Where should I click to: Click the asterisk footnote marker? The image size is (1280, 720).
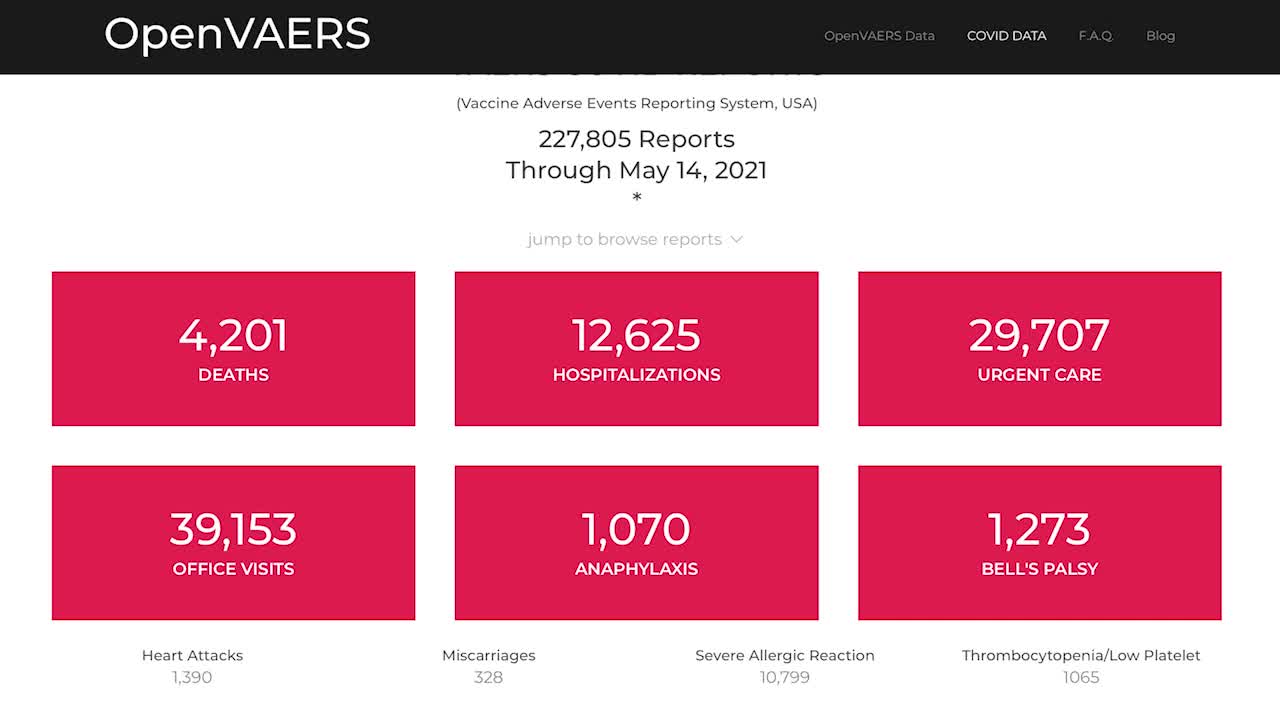coord(636,197)
